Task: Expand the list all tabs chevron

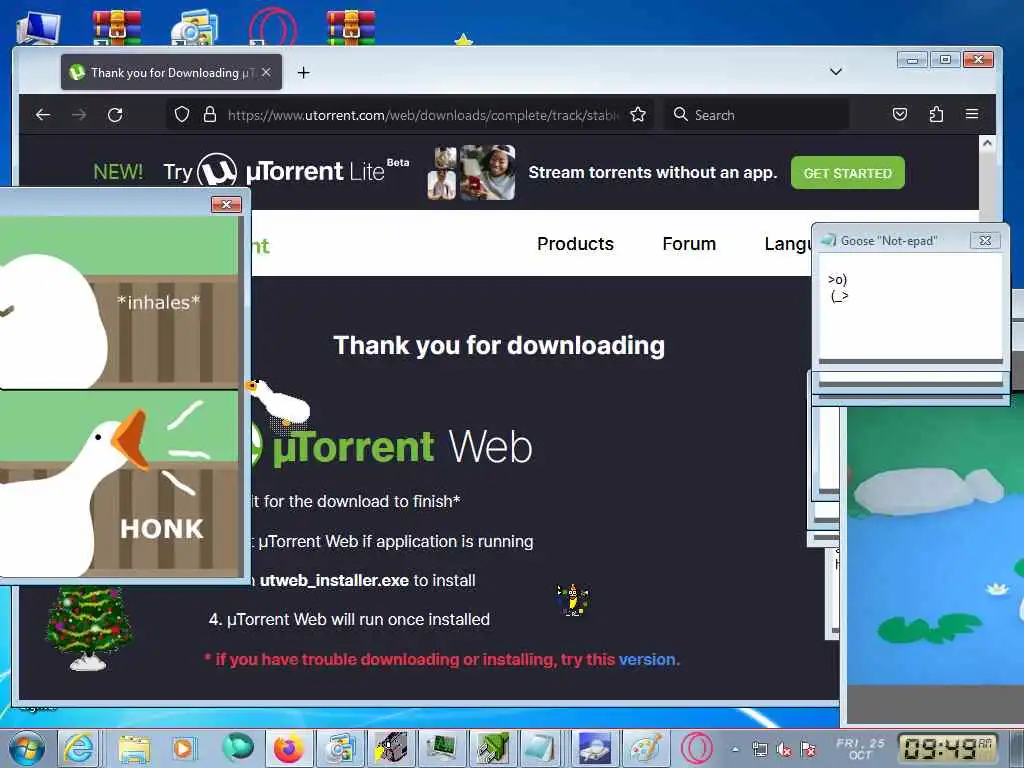Action: click(x=836, y=71)
